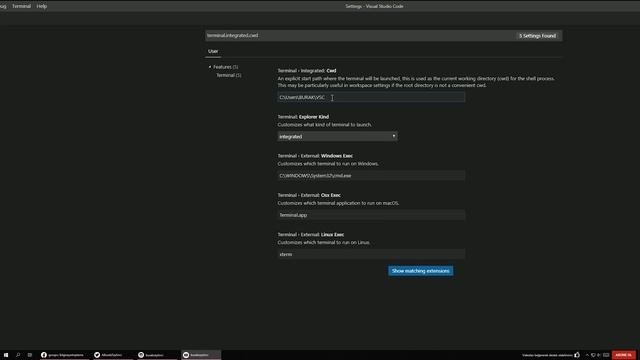This screenshot has height=360, width=640.
Task: Show hidden system tray icons
Action: coord(587,355)
